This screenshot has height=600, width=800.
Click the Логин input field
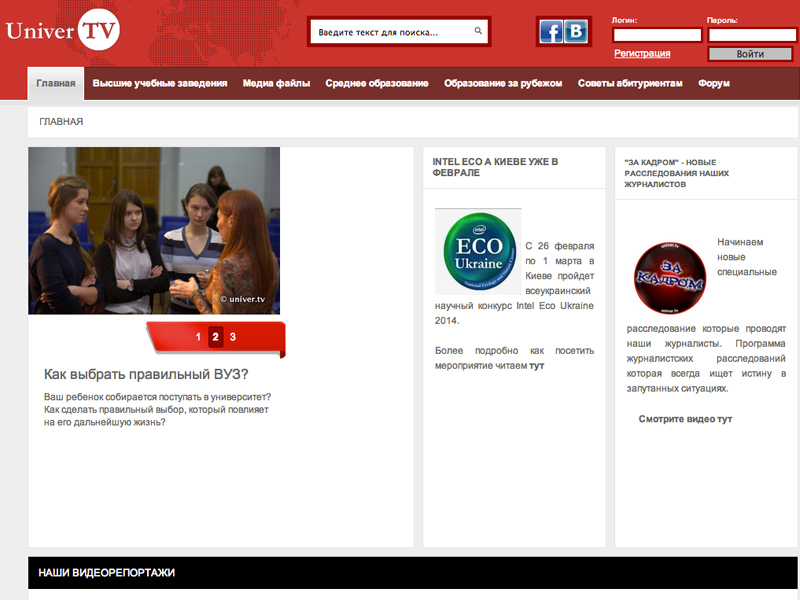tap(657, 35)
